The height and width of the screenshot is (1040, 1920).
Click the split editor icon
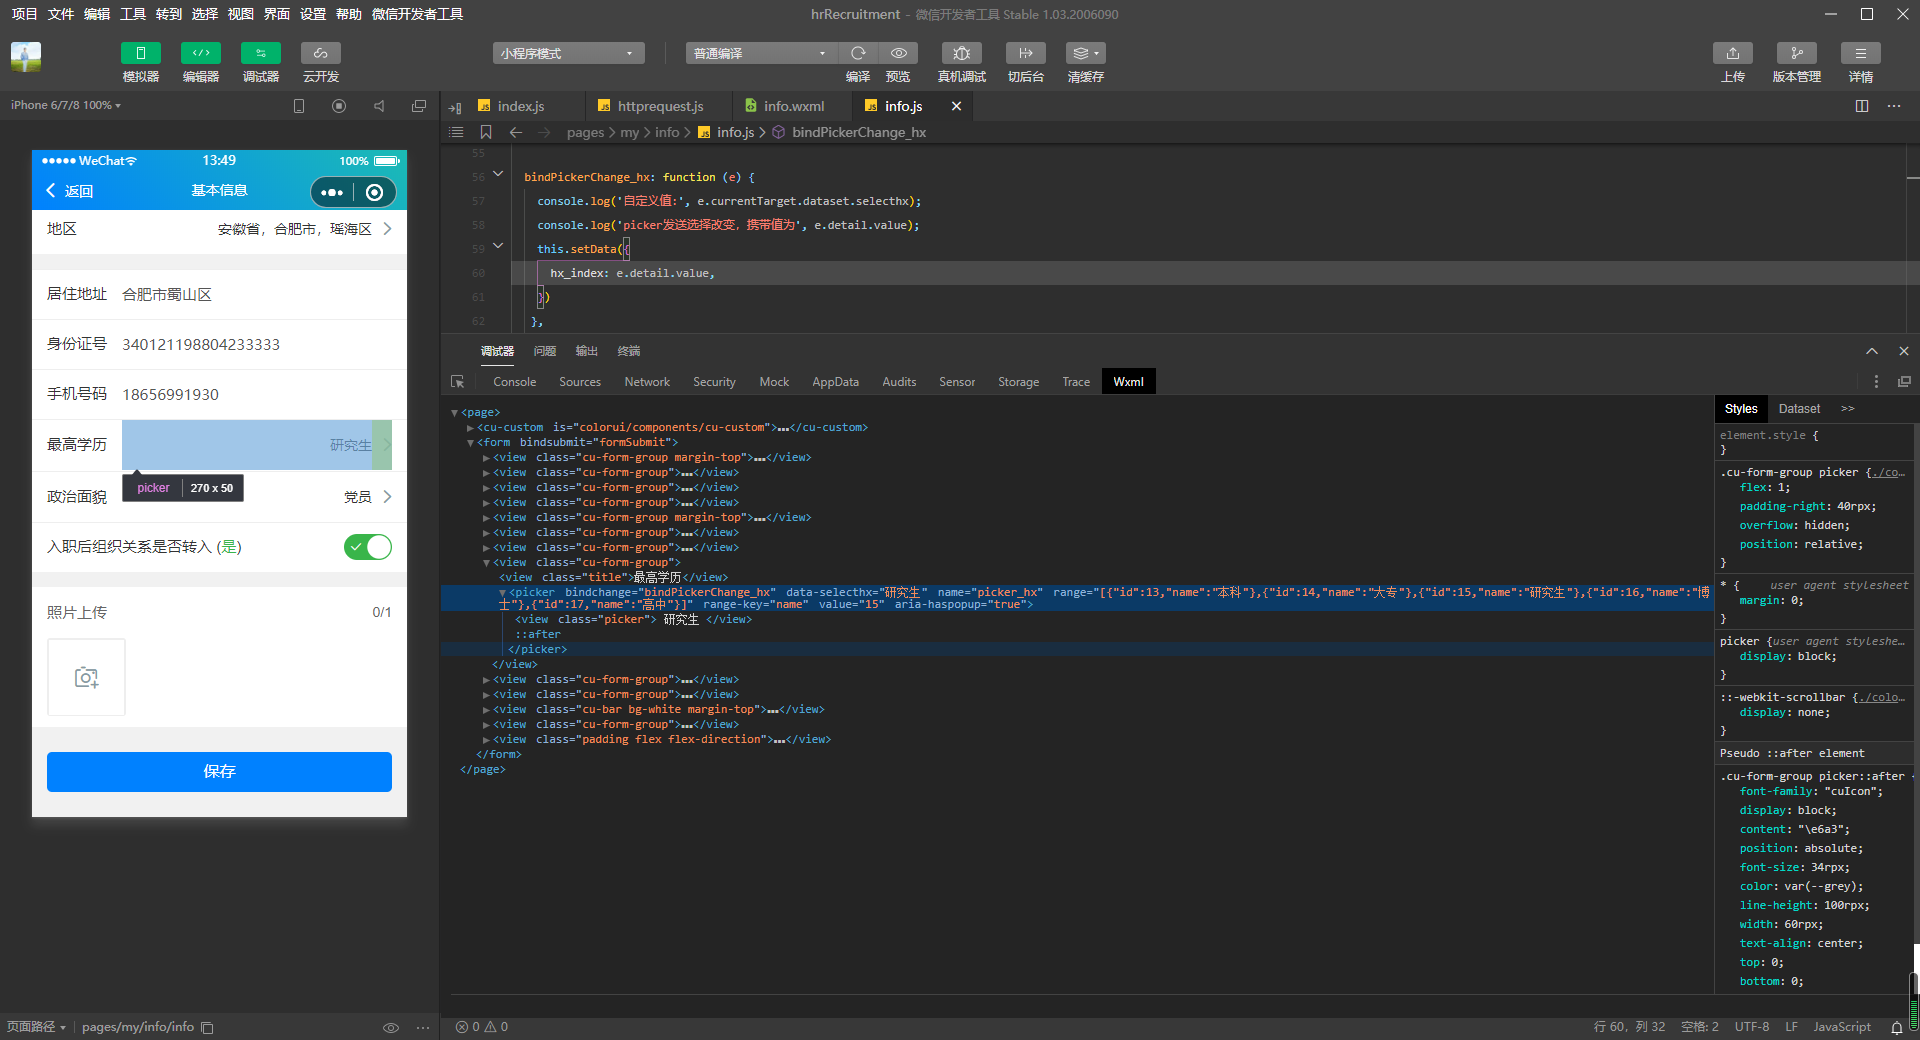pos(1862,106)
